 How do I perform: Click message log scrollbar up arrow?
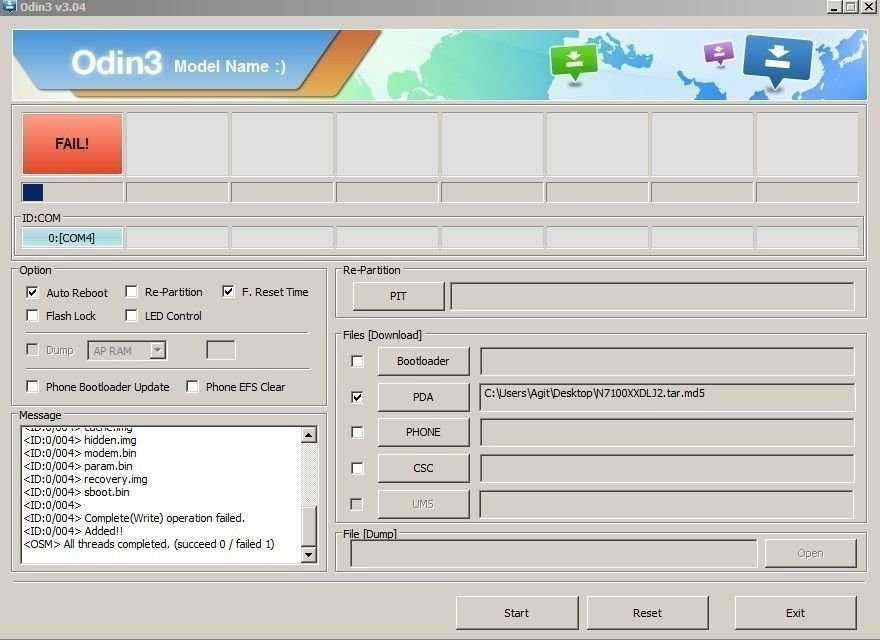pyautogui.click(x=309, y=435)
